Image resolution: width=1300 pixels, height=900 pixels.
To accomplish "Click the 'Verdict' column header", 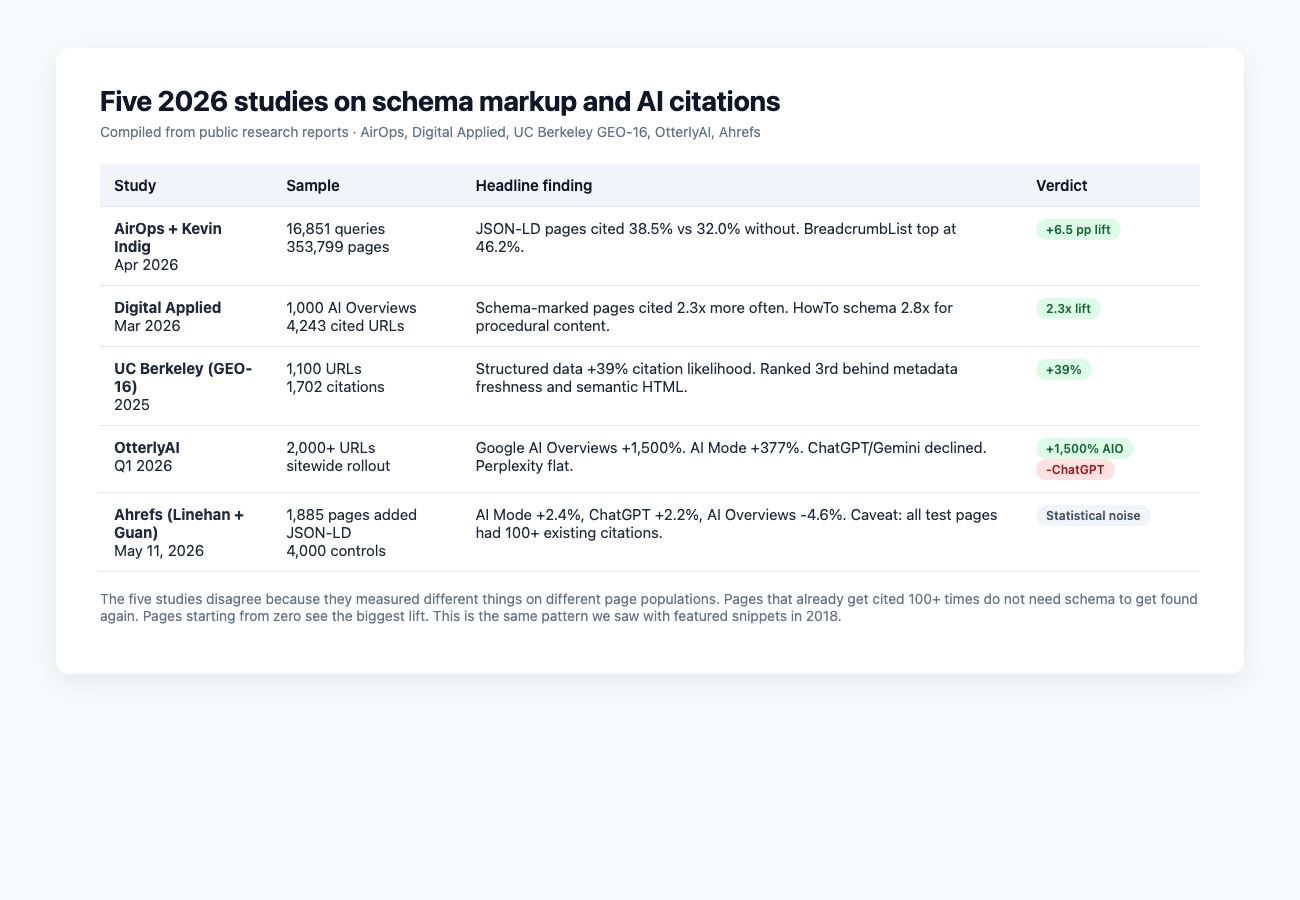I will [x=1062, y=185].
